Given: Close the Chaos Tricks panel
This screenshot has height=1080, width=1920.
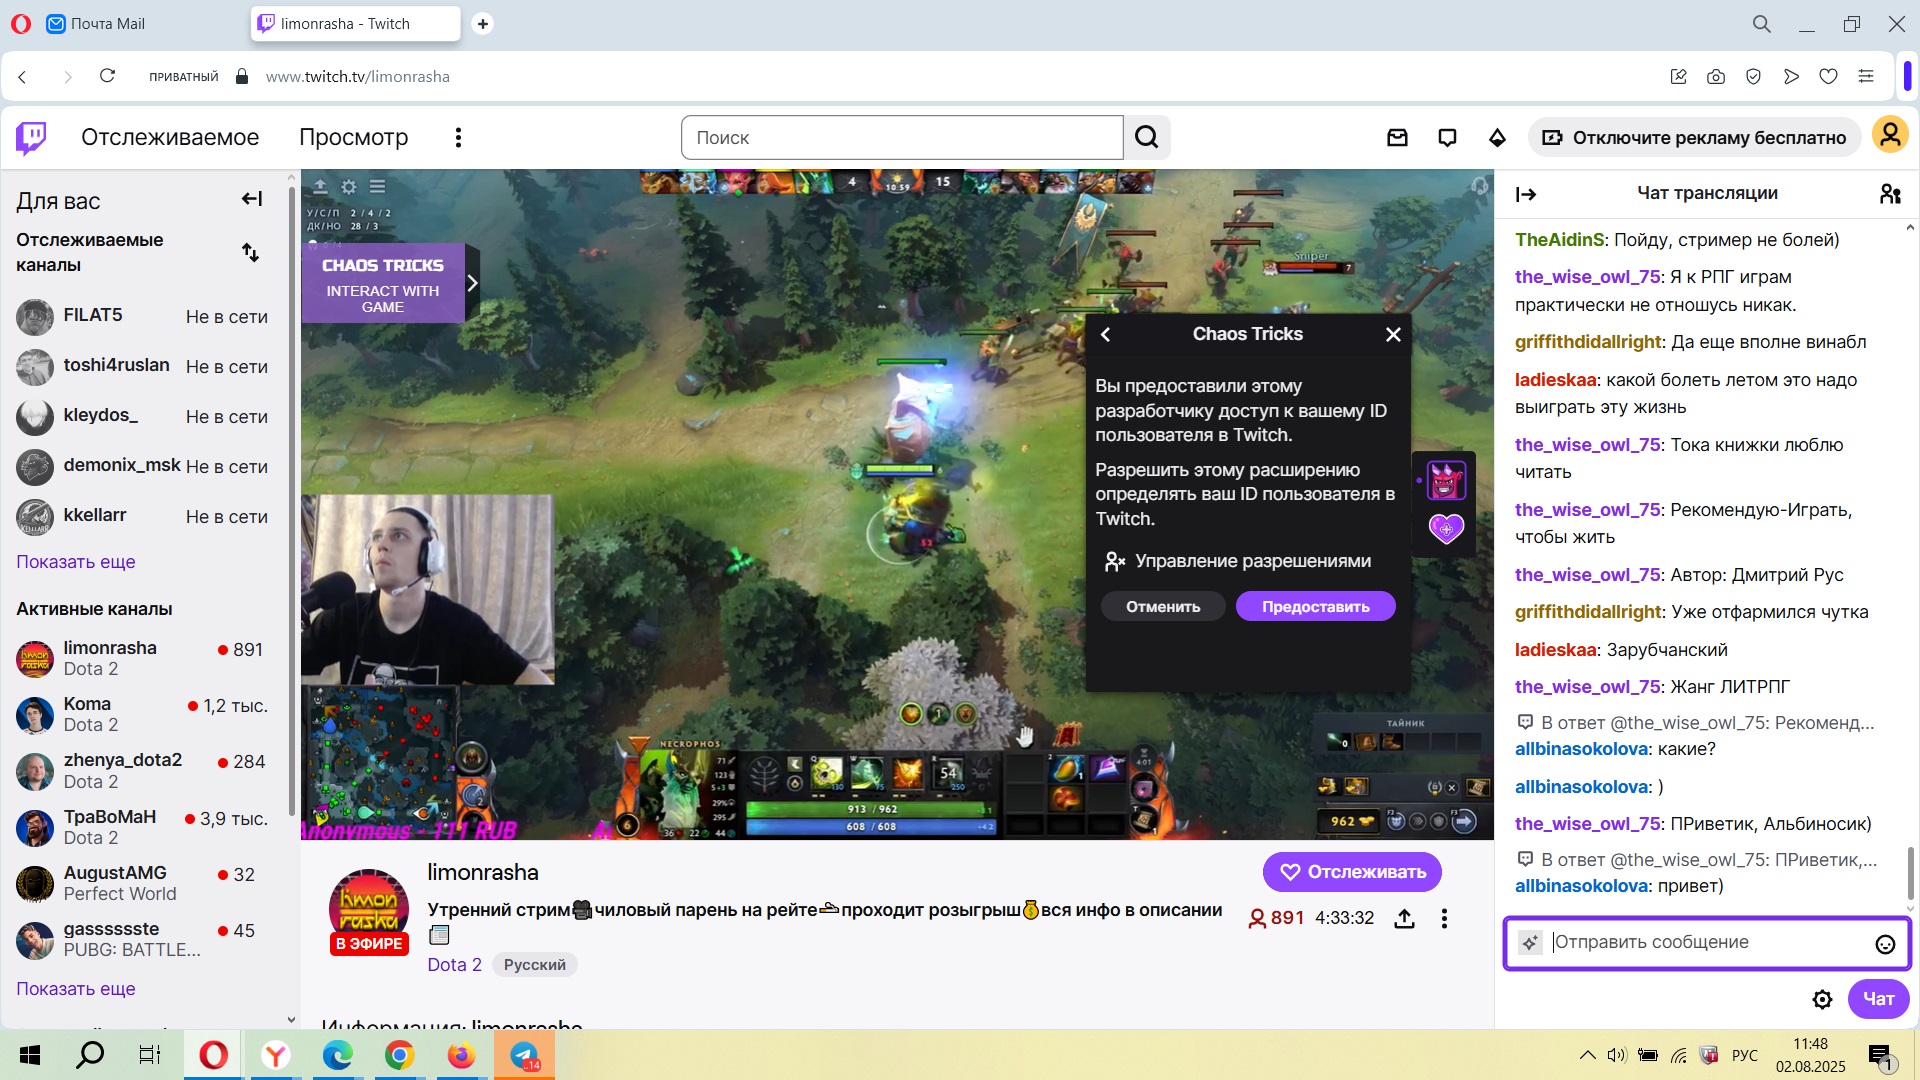Looking at the screenshot, I should (1393, 334).
